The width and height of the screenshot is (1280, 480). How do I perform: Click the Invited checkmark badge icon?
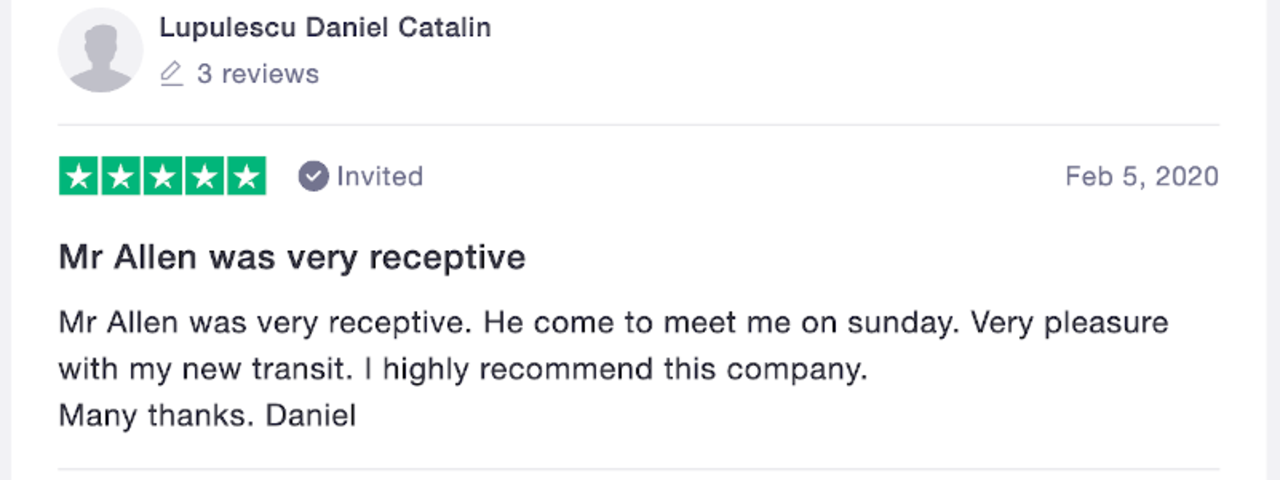point(313,177)
